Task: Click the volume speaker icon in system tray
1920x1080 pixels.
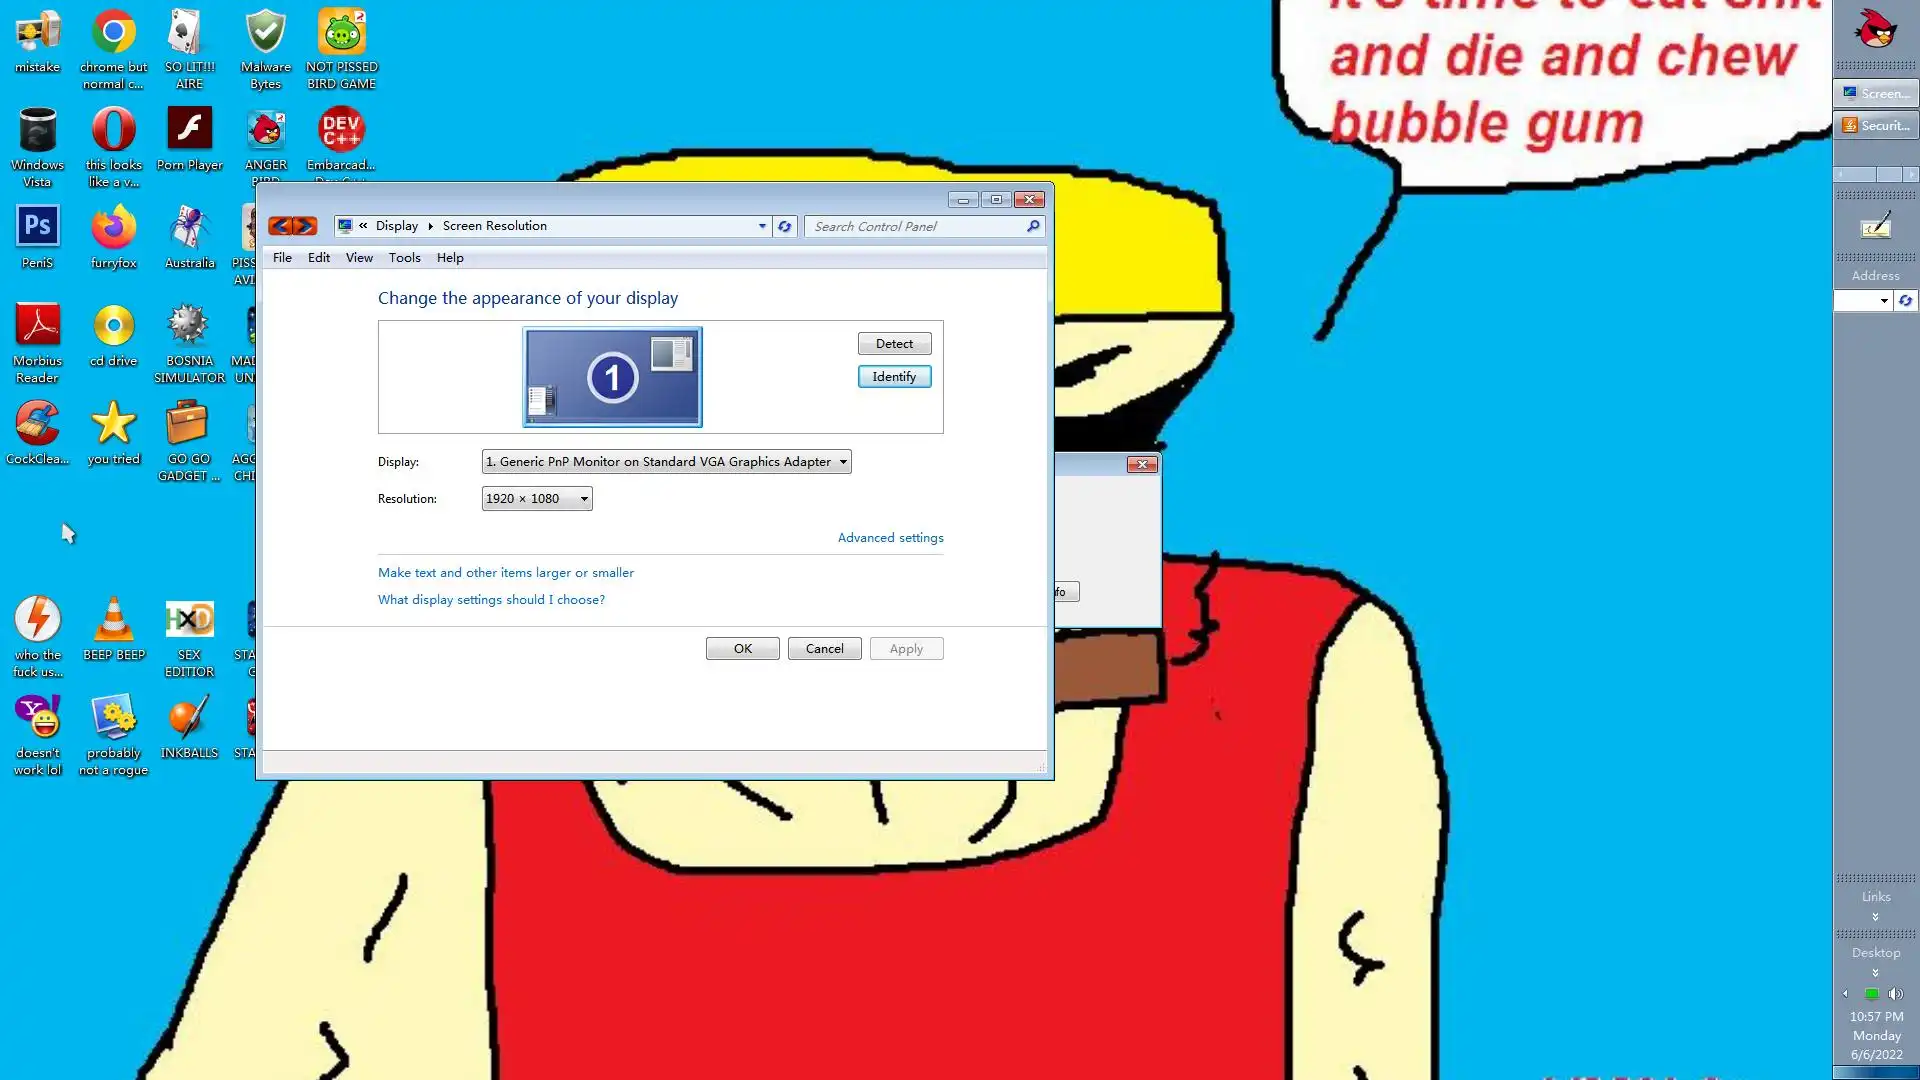Action: pyautogui.click(x=1894, y=994)
